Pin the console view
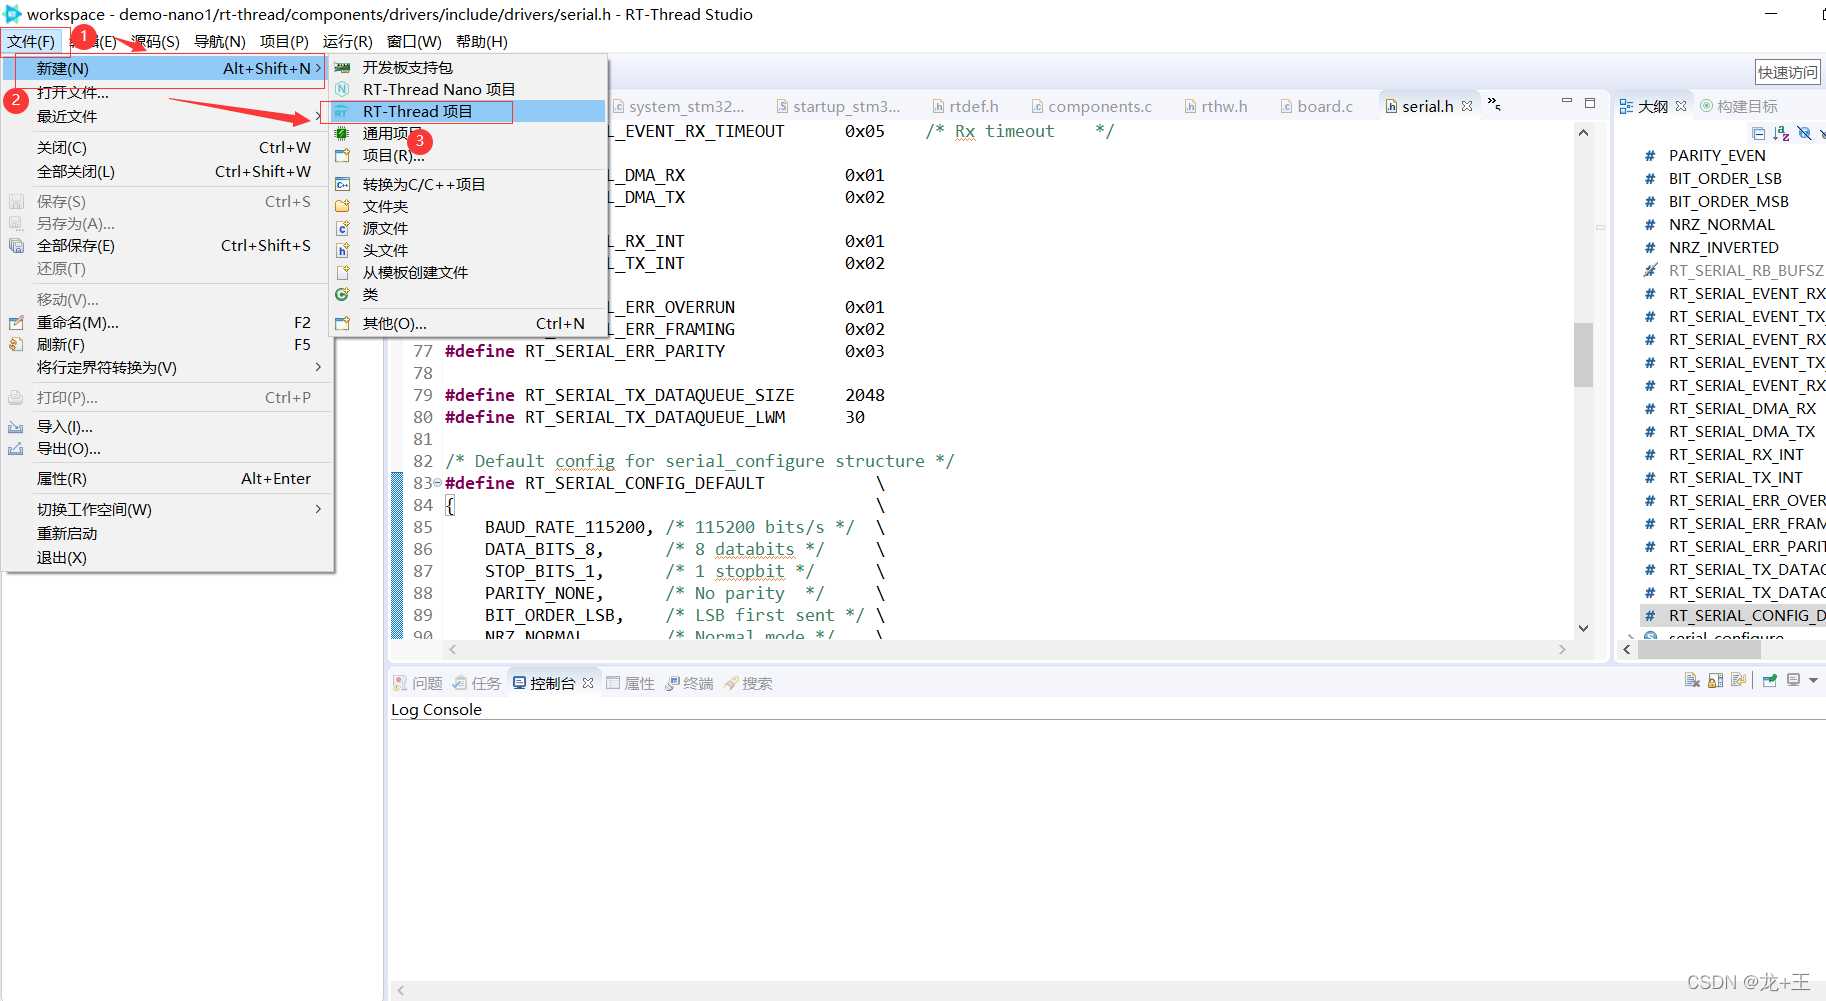This screenshot has width=1826, height=1001. pos(1769,680)
